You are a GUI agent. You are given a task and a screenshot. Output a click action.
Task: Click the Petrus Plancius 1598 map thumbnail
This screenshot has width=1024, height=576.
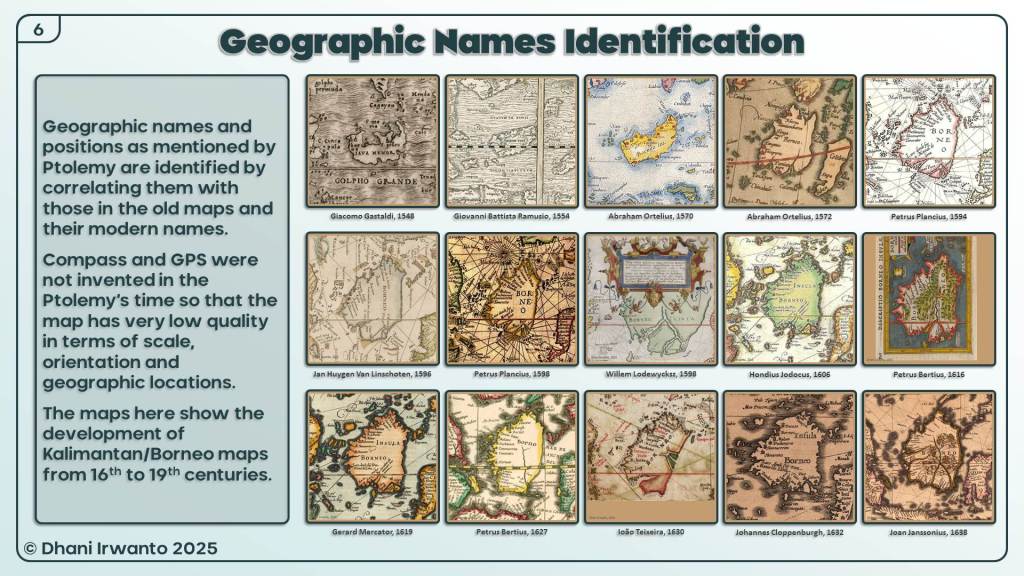pyautogui.click(x=511, y=299)
